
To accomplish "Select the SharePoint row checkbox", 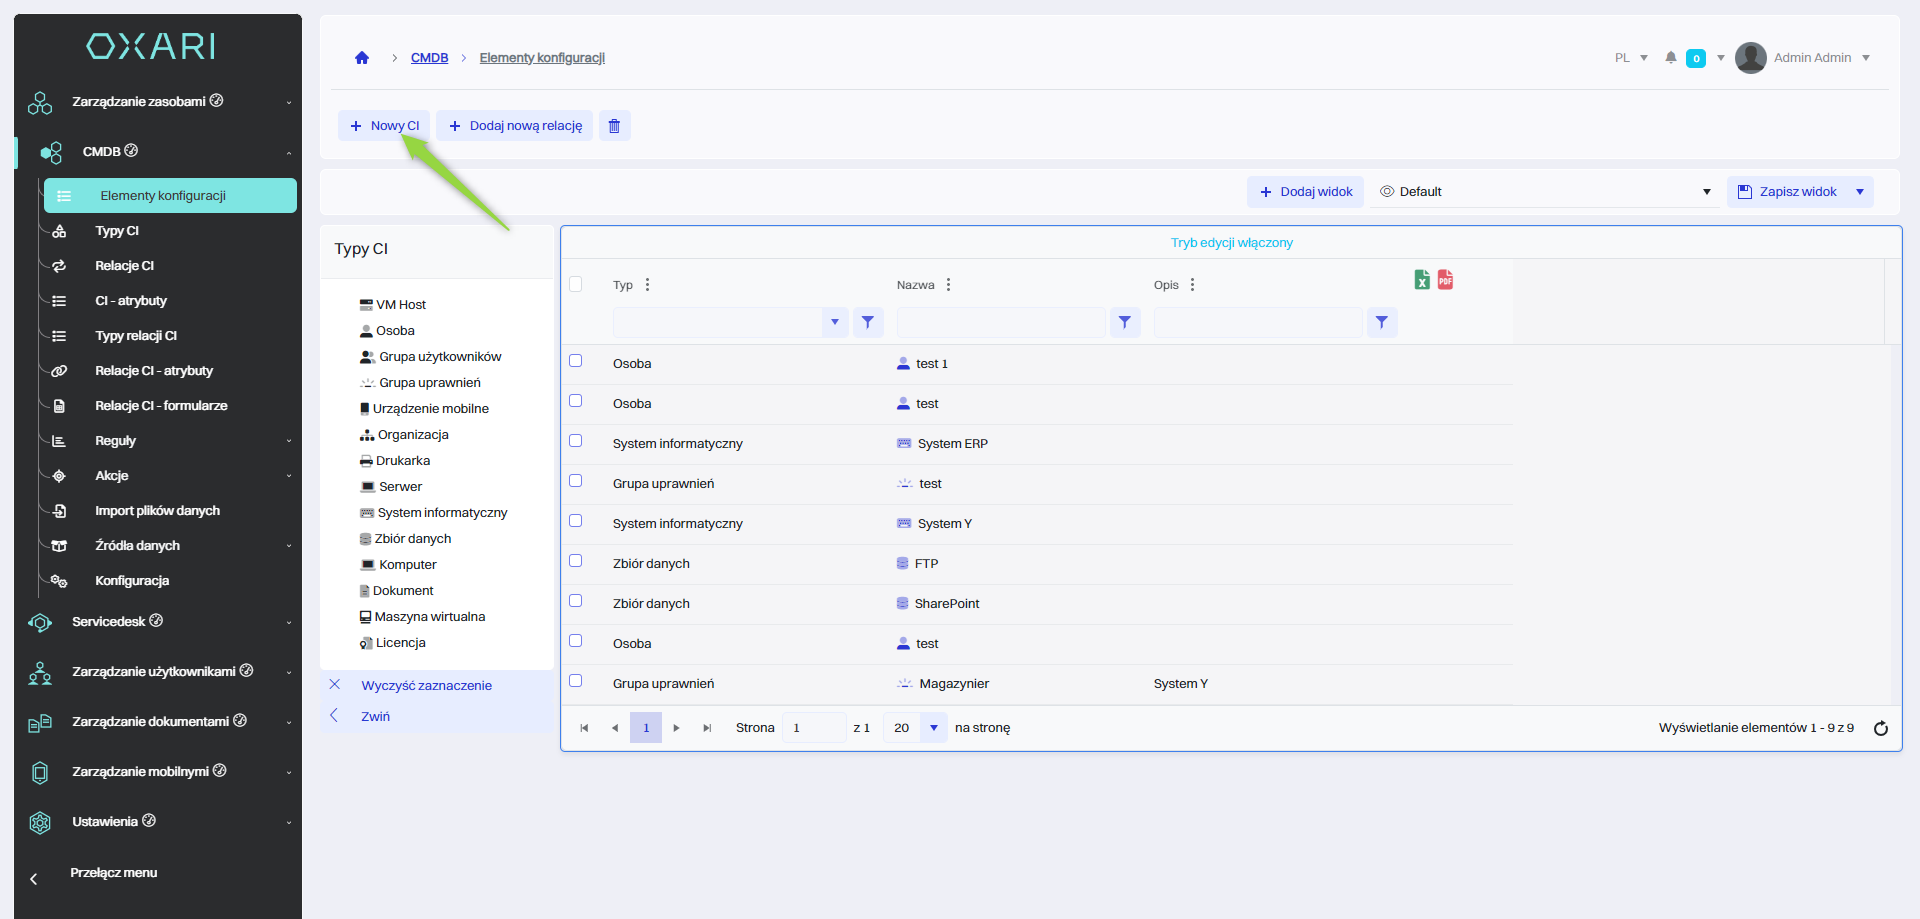I will point(576,601).
